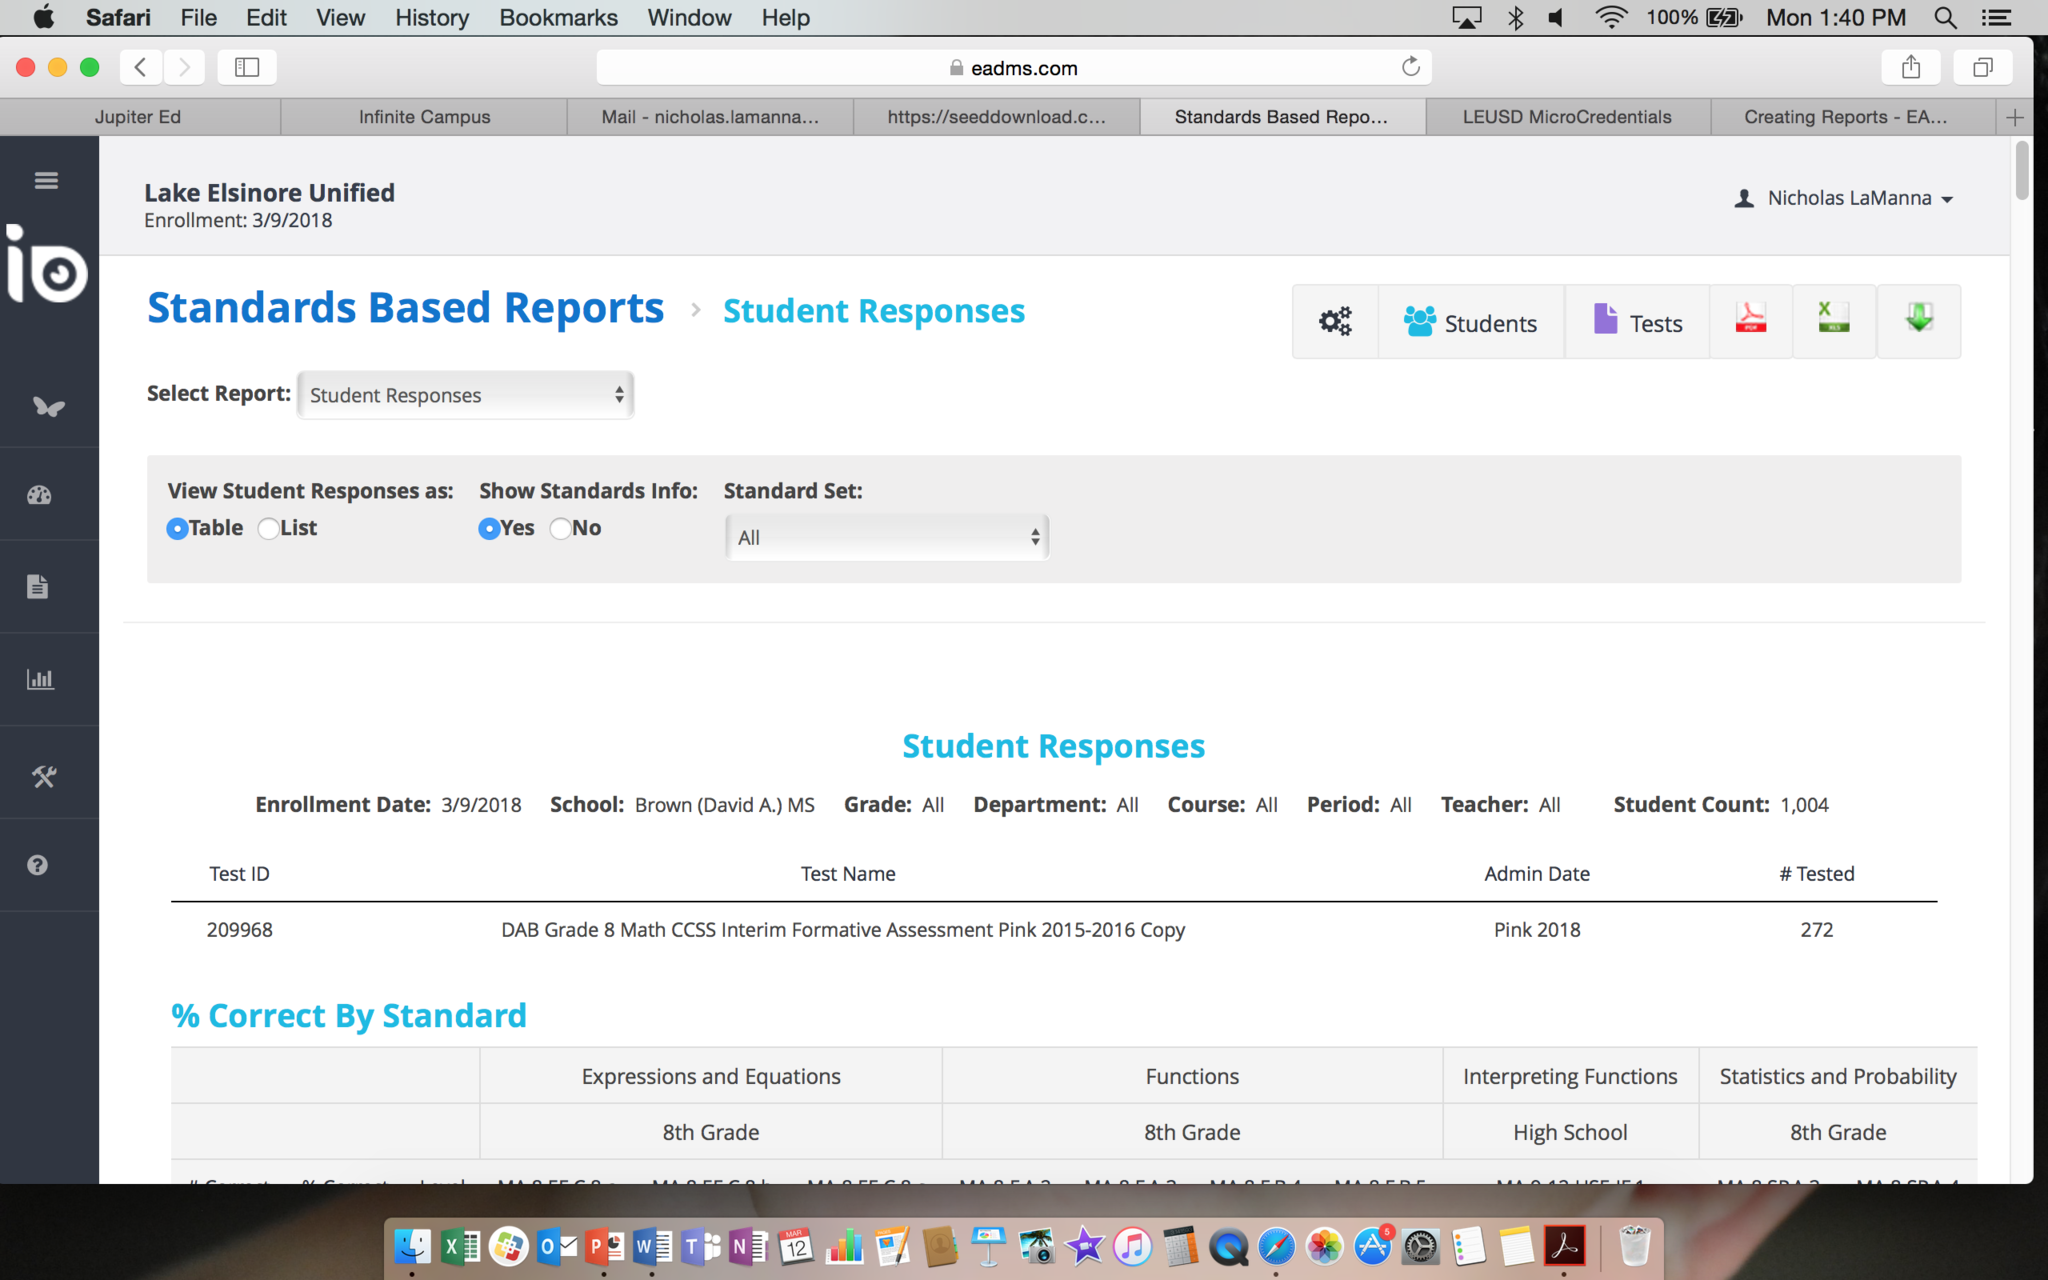Open the Bookmarks menu
Image resolution: width=2048 pixels, height=1280 pixels.
558,18
